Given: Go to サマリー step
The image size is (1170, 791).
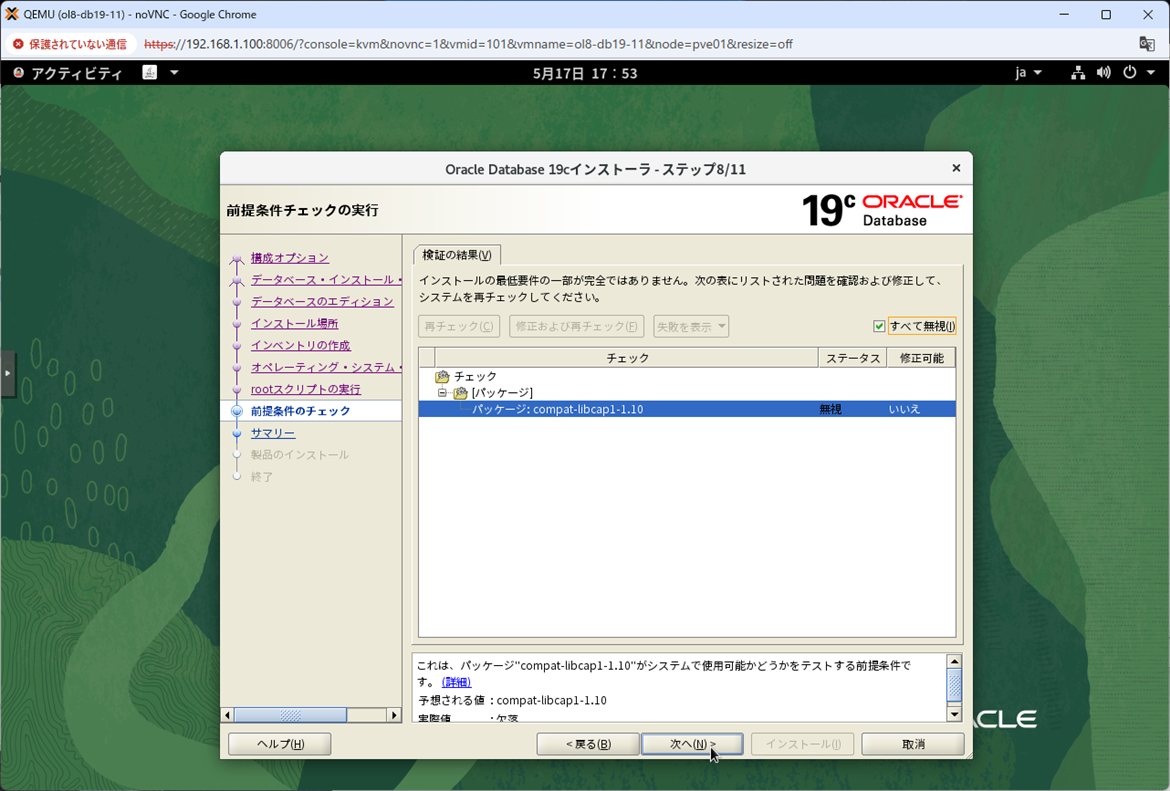Looking at the screenshot, I should click(273, 433).
